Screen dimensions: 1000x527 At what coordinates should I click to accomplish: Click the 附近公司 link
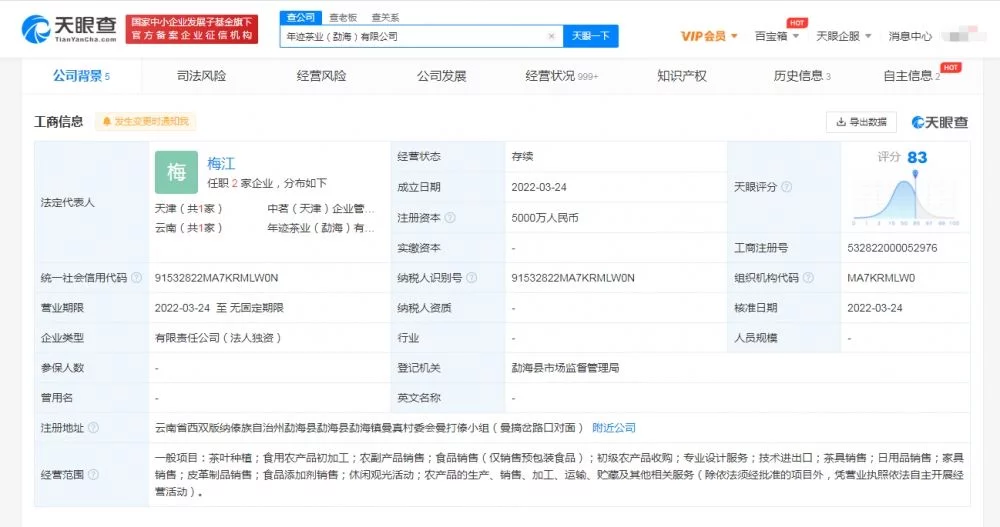click(x=614, y=427)
